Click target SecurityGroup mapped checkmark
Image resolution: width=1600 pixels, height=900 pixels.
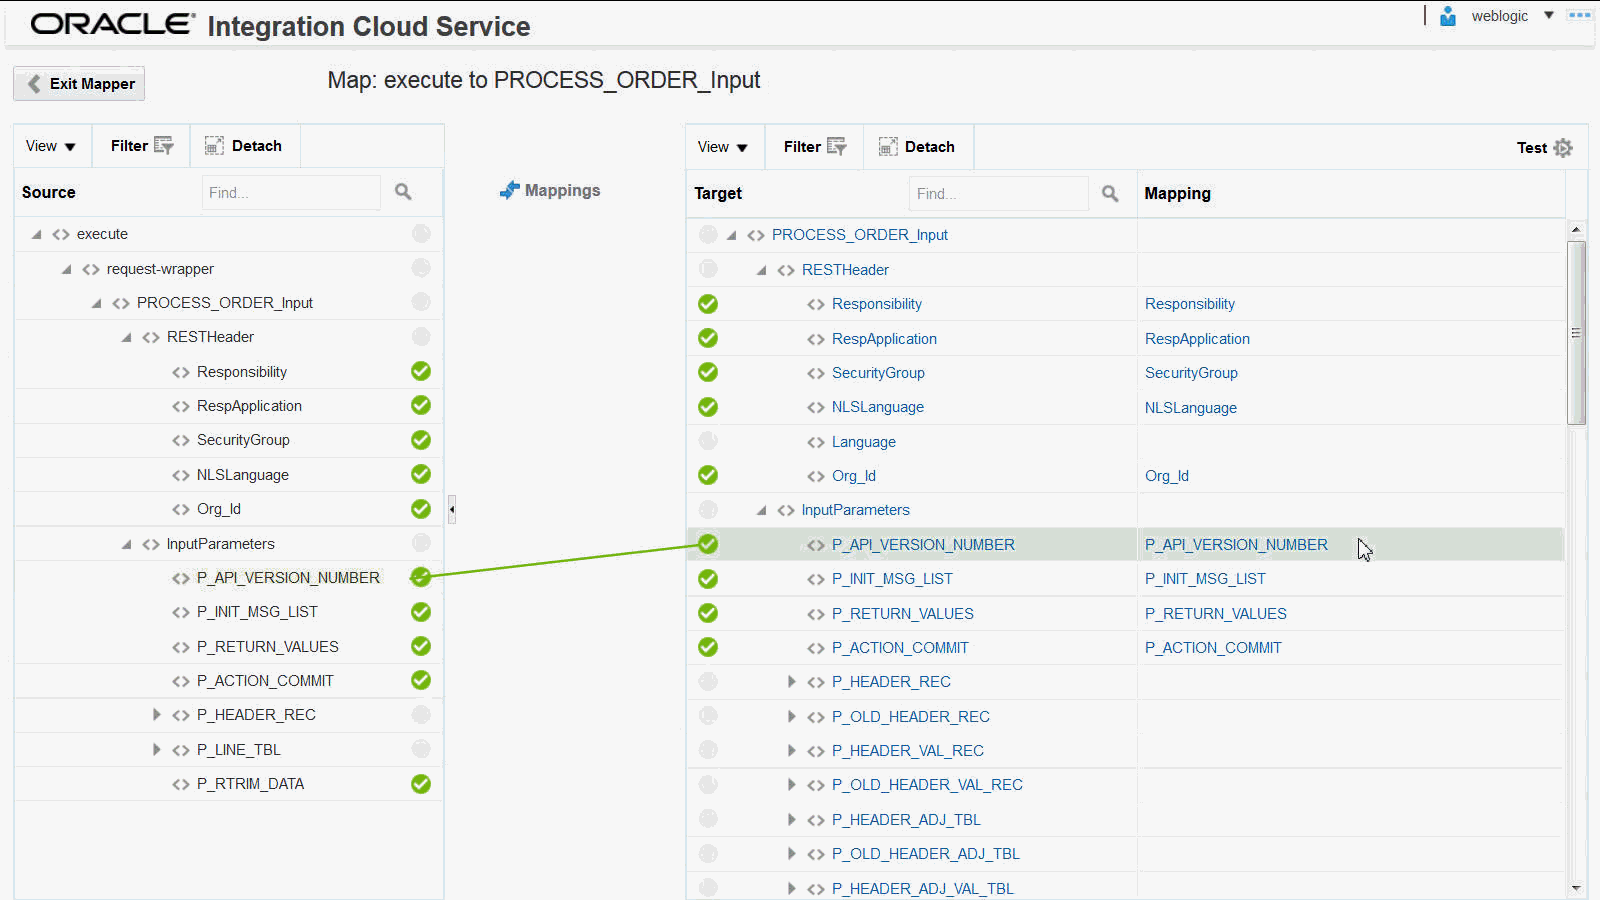pos(708,372)
